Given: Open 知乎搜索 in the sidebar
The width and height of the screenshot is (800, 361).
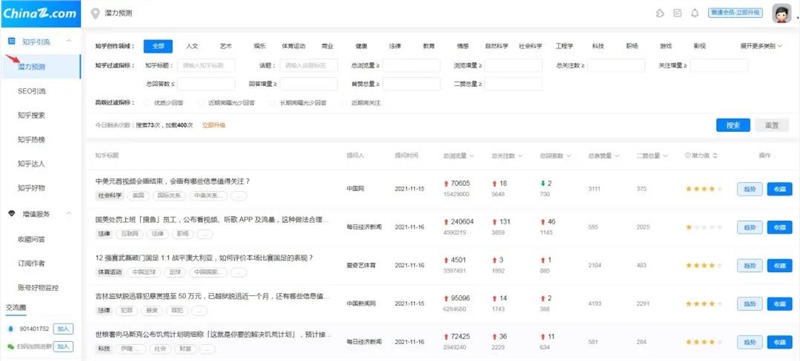Looking at the screenshot, I should [32, 115].
